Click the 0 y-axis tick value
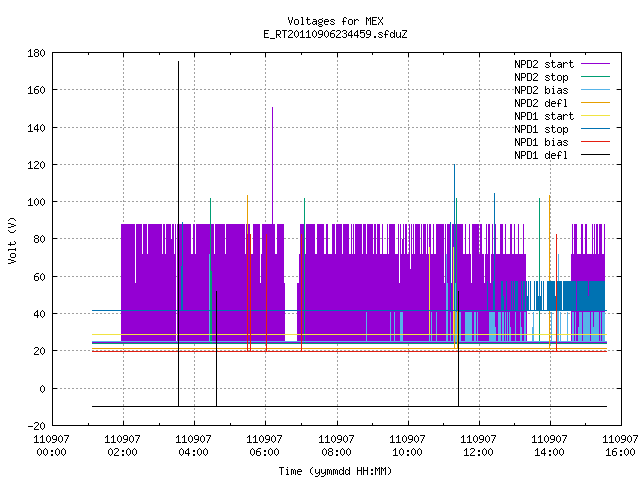The width and height of the screenshot is (640, 480). click(x=42, y=389)
